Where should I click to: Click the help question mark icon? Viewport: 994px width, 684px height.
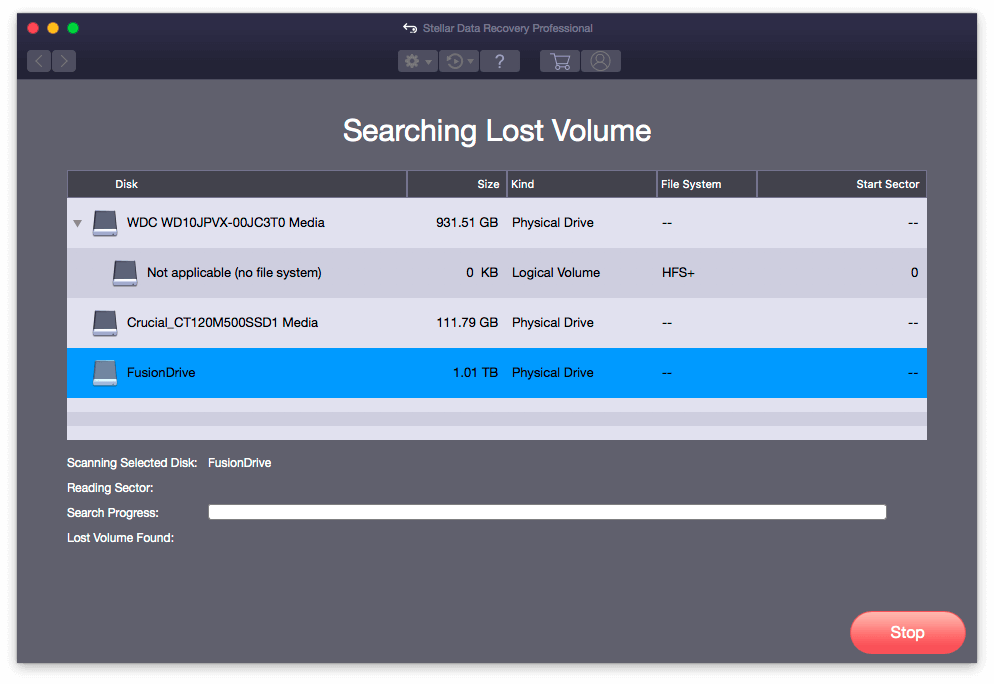tap(500, 61)
